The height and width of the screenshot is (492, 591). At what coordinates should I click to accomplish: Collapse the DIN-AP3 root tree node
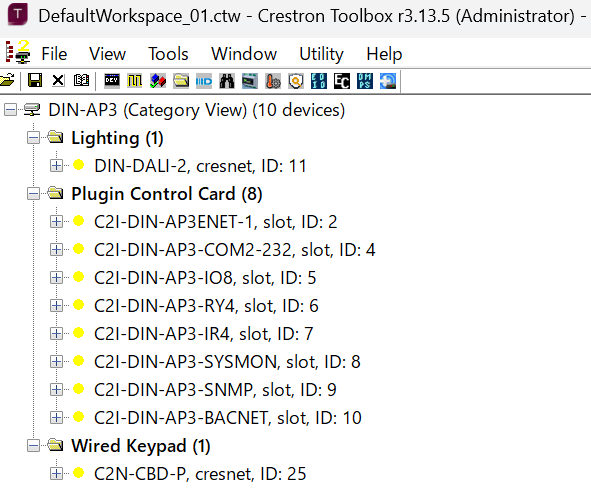click(10, 110)
